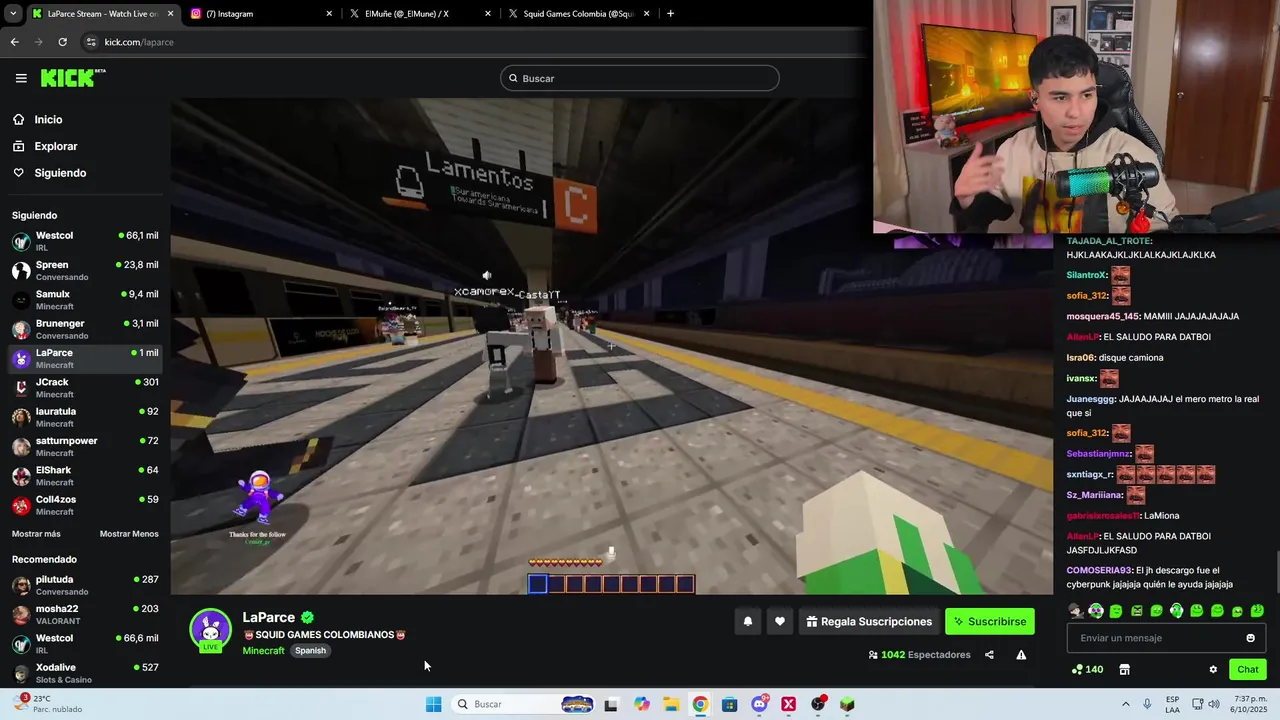The image size is (1280, 720).
Task: Open ElShark channel in sidebar
Action: click(85, 475)
